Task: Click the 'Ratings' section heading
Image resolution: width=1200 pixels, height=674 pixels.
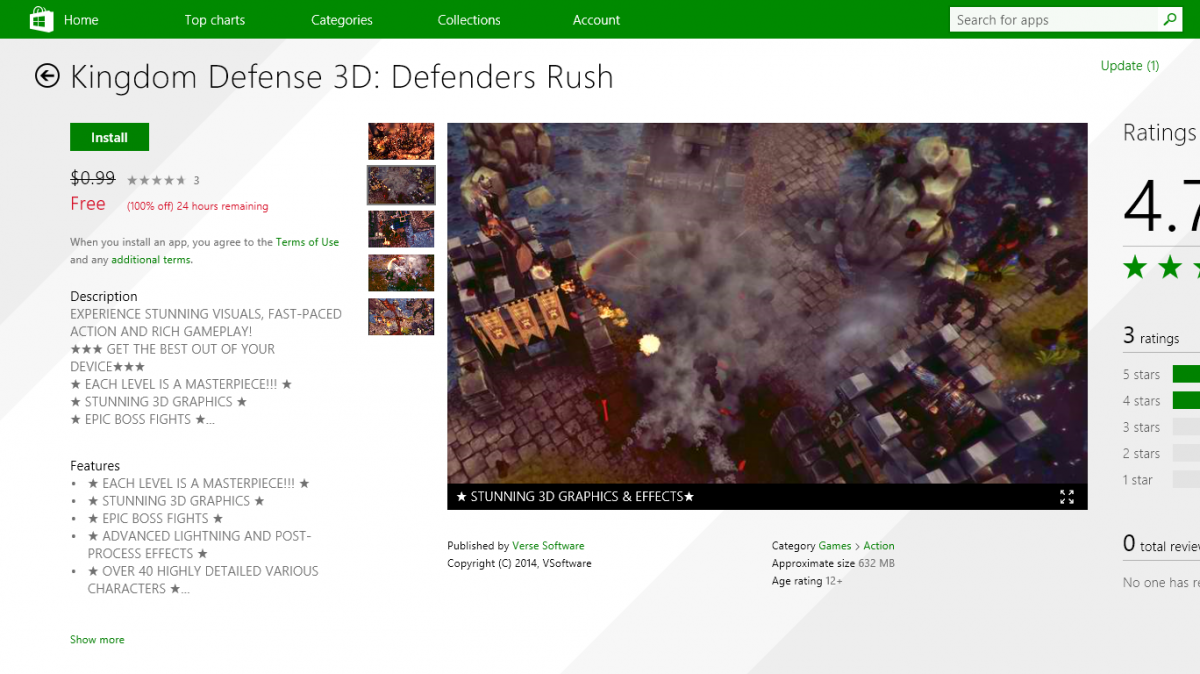Action: pyautogui.click(x=1160, y=133)
